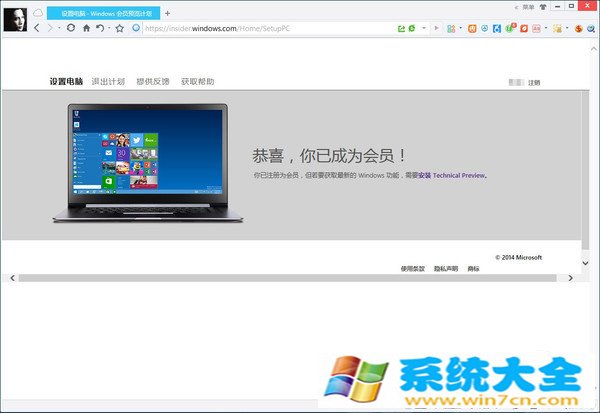Click the © 2014 Microsoft text
The image size is (600, 413).
pyautogui.click(x=519, y=258)
